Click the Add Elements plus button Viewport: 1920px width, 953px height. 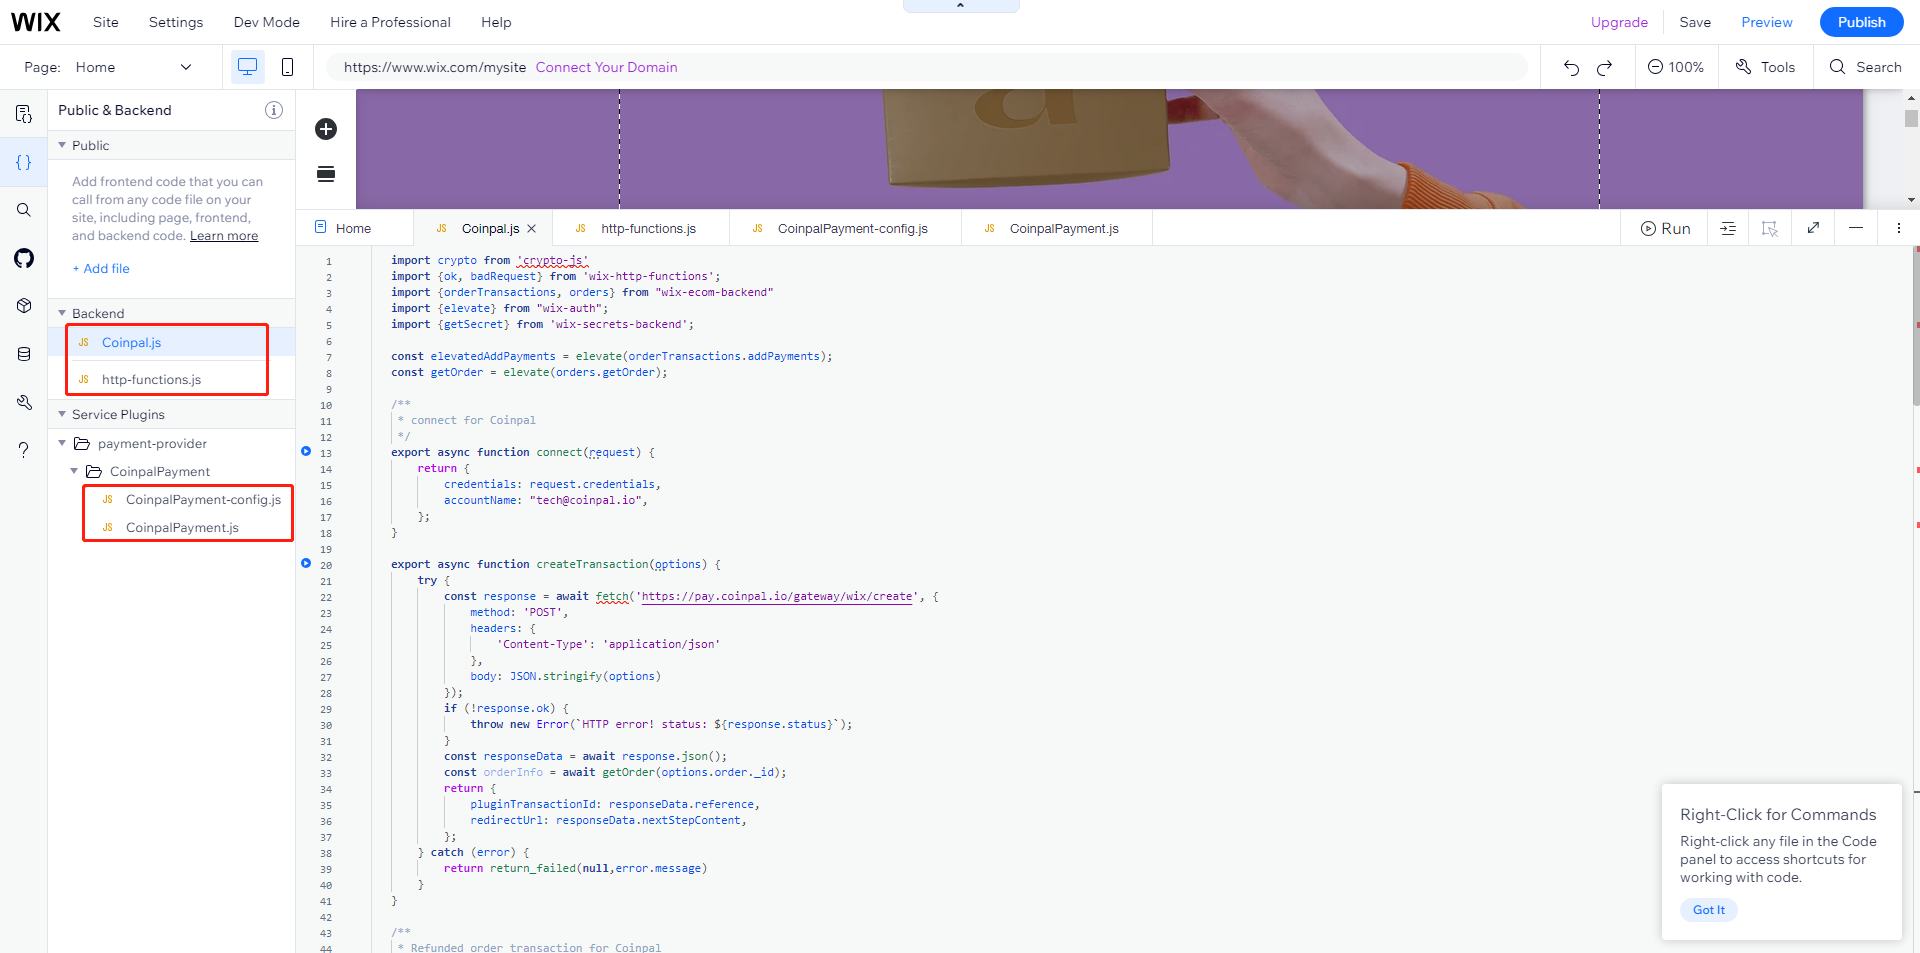click(x=326, y=129)
